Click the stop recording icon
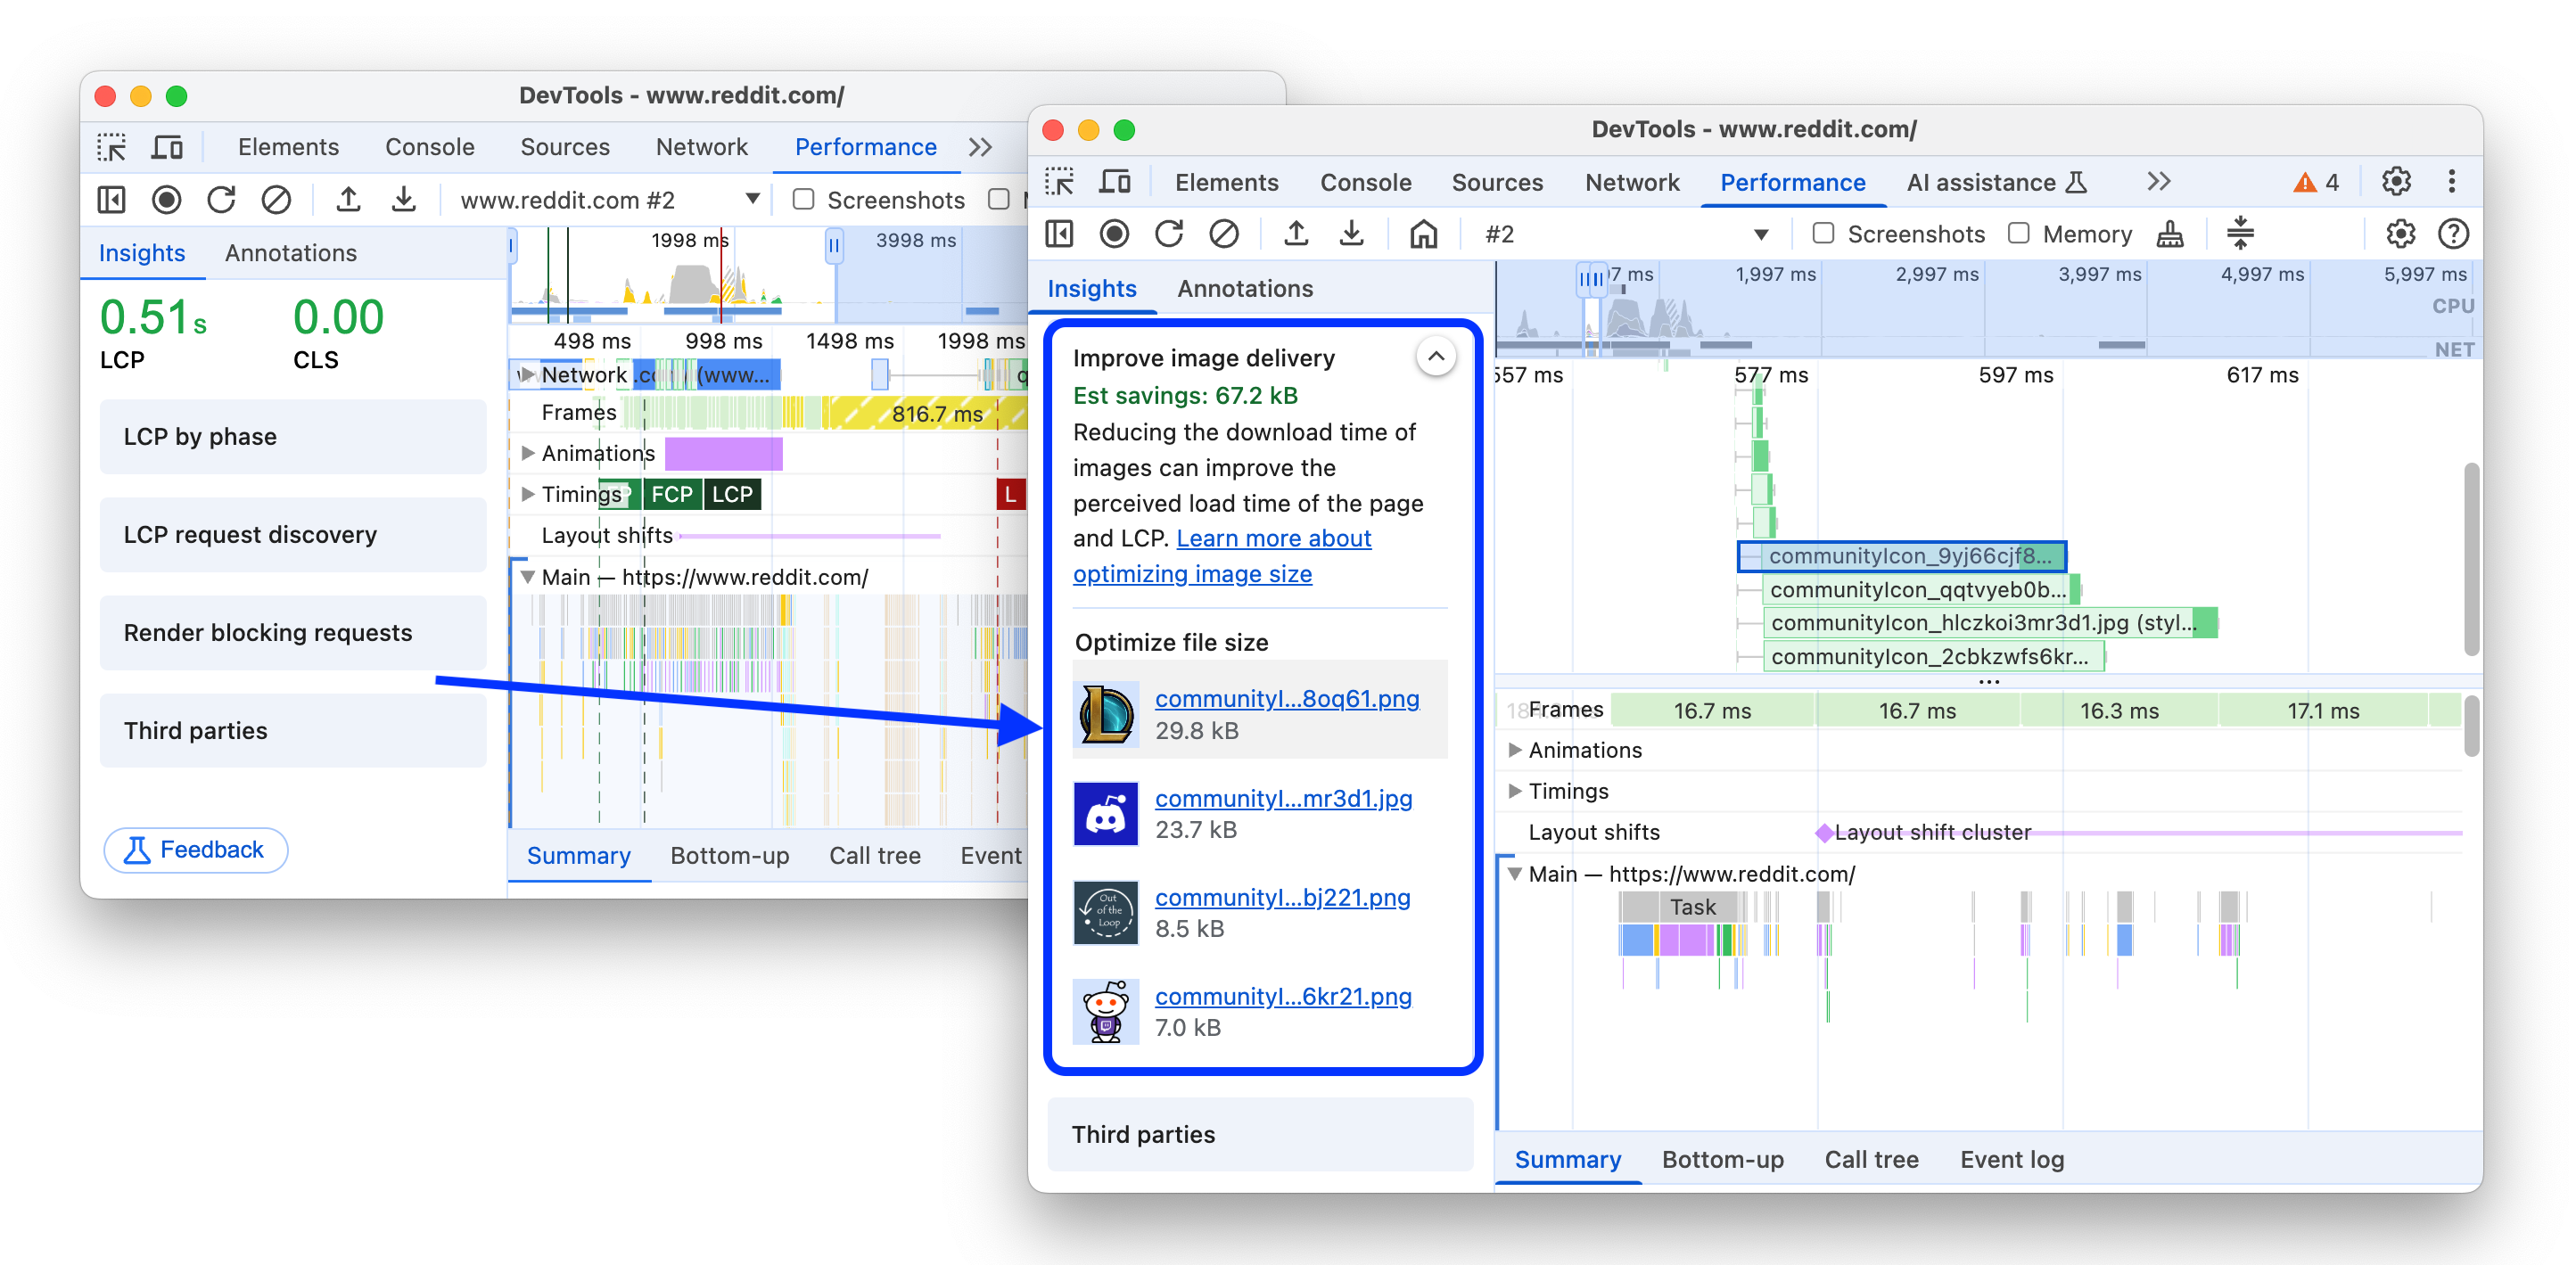Image resolution: width=2576 pixels, height=1265 pixels. coord(1115,234)
